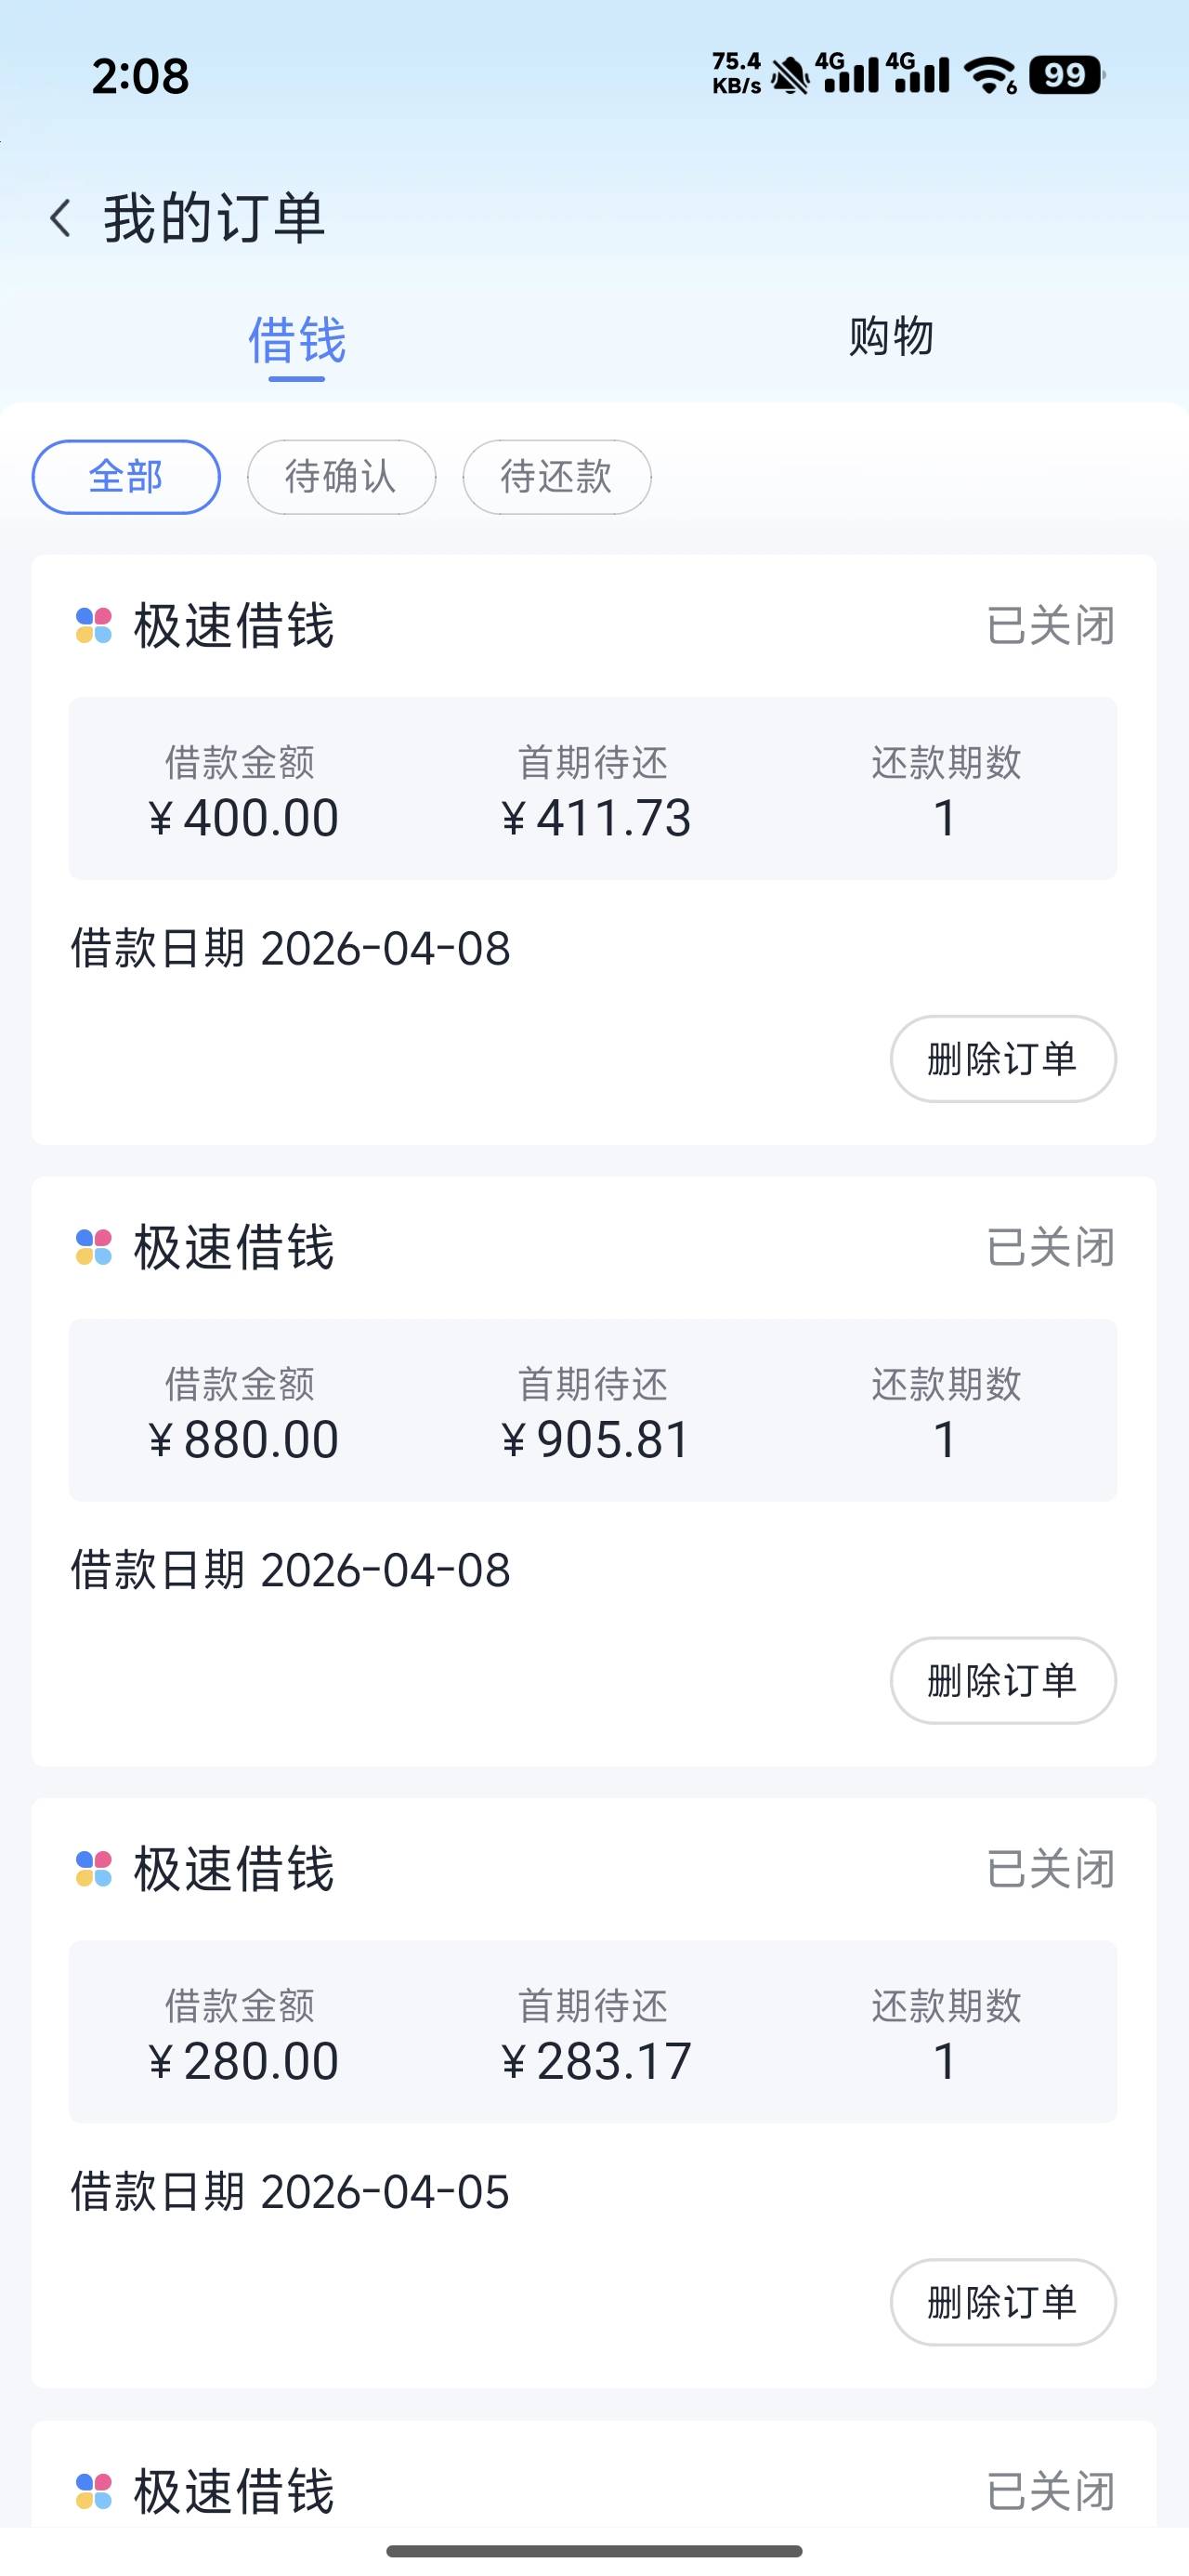Tap the colorful icon of the ¥880.00 order
Viewport: 1189px width, 2576px height.
(94, 1247)
